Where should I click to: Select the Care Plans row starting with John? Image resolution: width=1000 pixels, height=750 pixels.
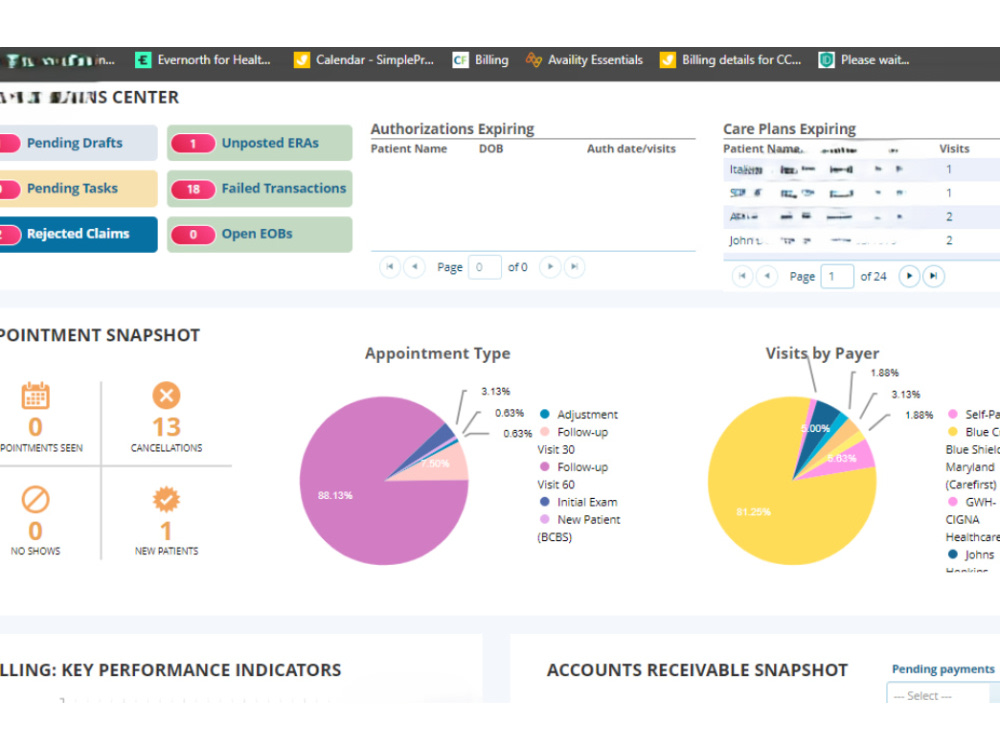[862, 240]
